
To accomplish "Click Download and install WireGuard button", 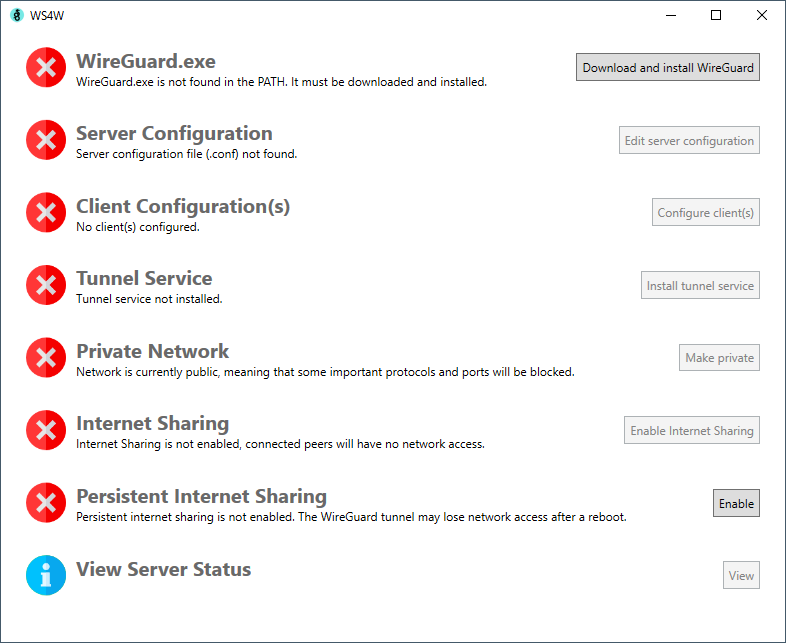I will [x=668, y=67].
